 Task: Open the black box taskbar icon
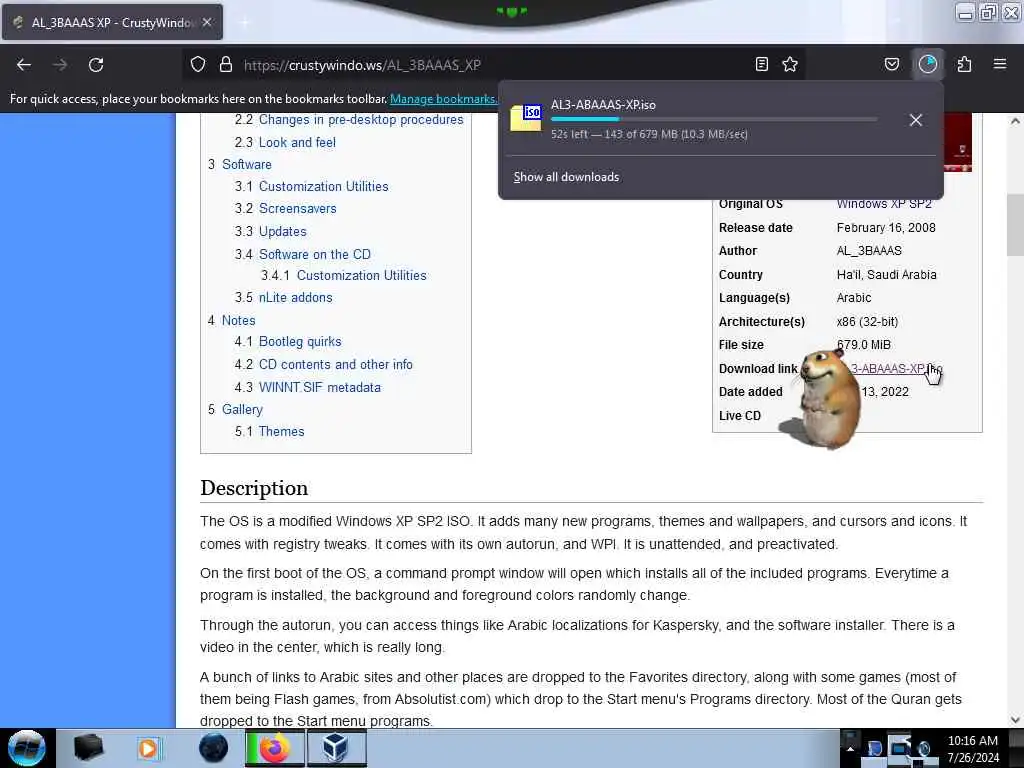tap(88, 748)
